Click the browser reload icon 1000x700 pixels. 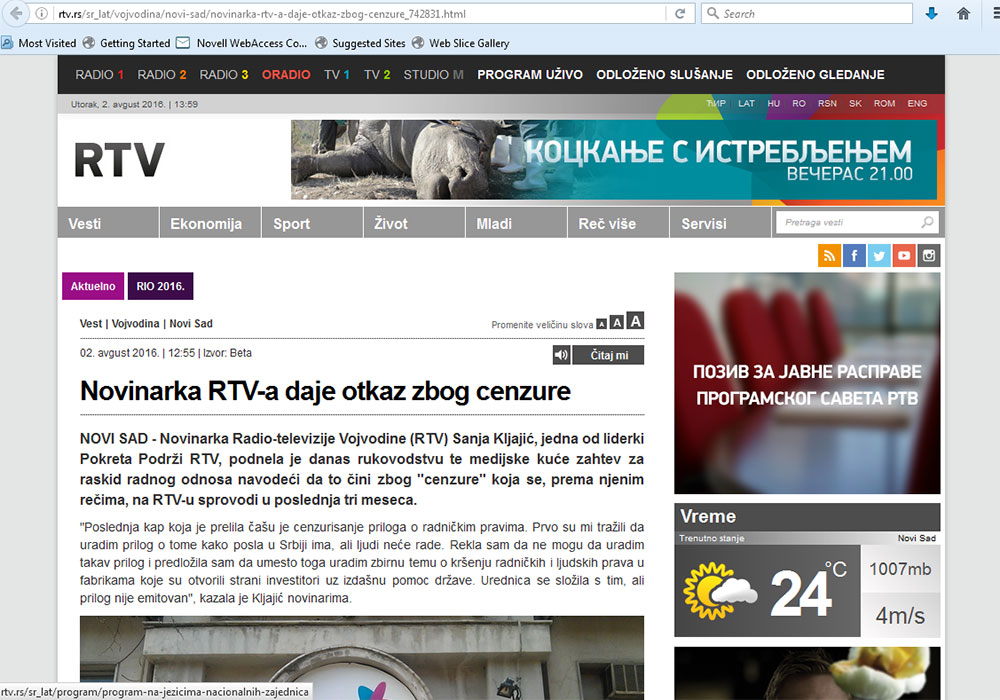(680, 14)
